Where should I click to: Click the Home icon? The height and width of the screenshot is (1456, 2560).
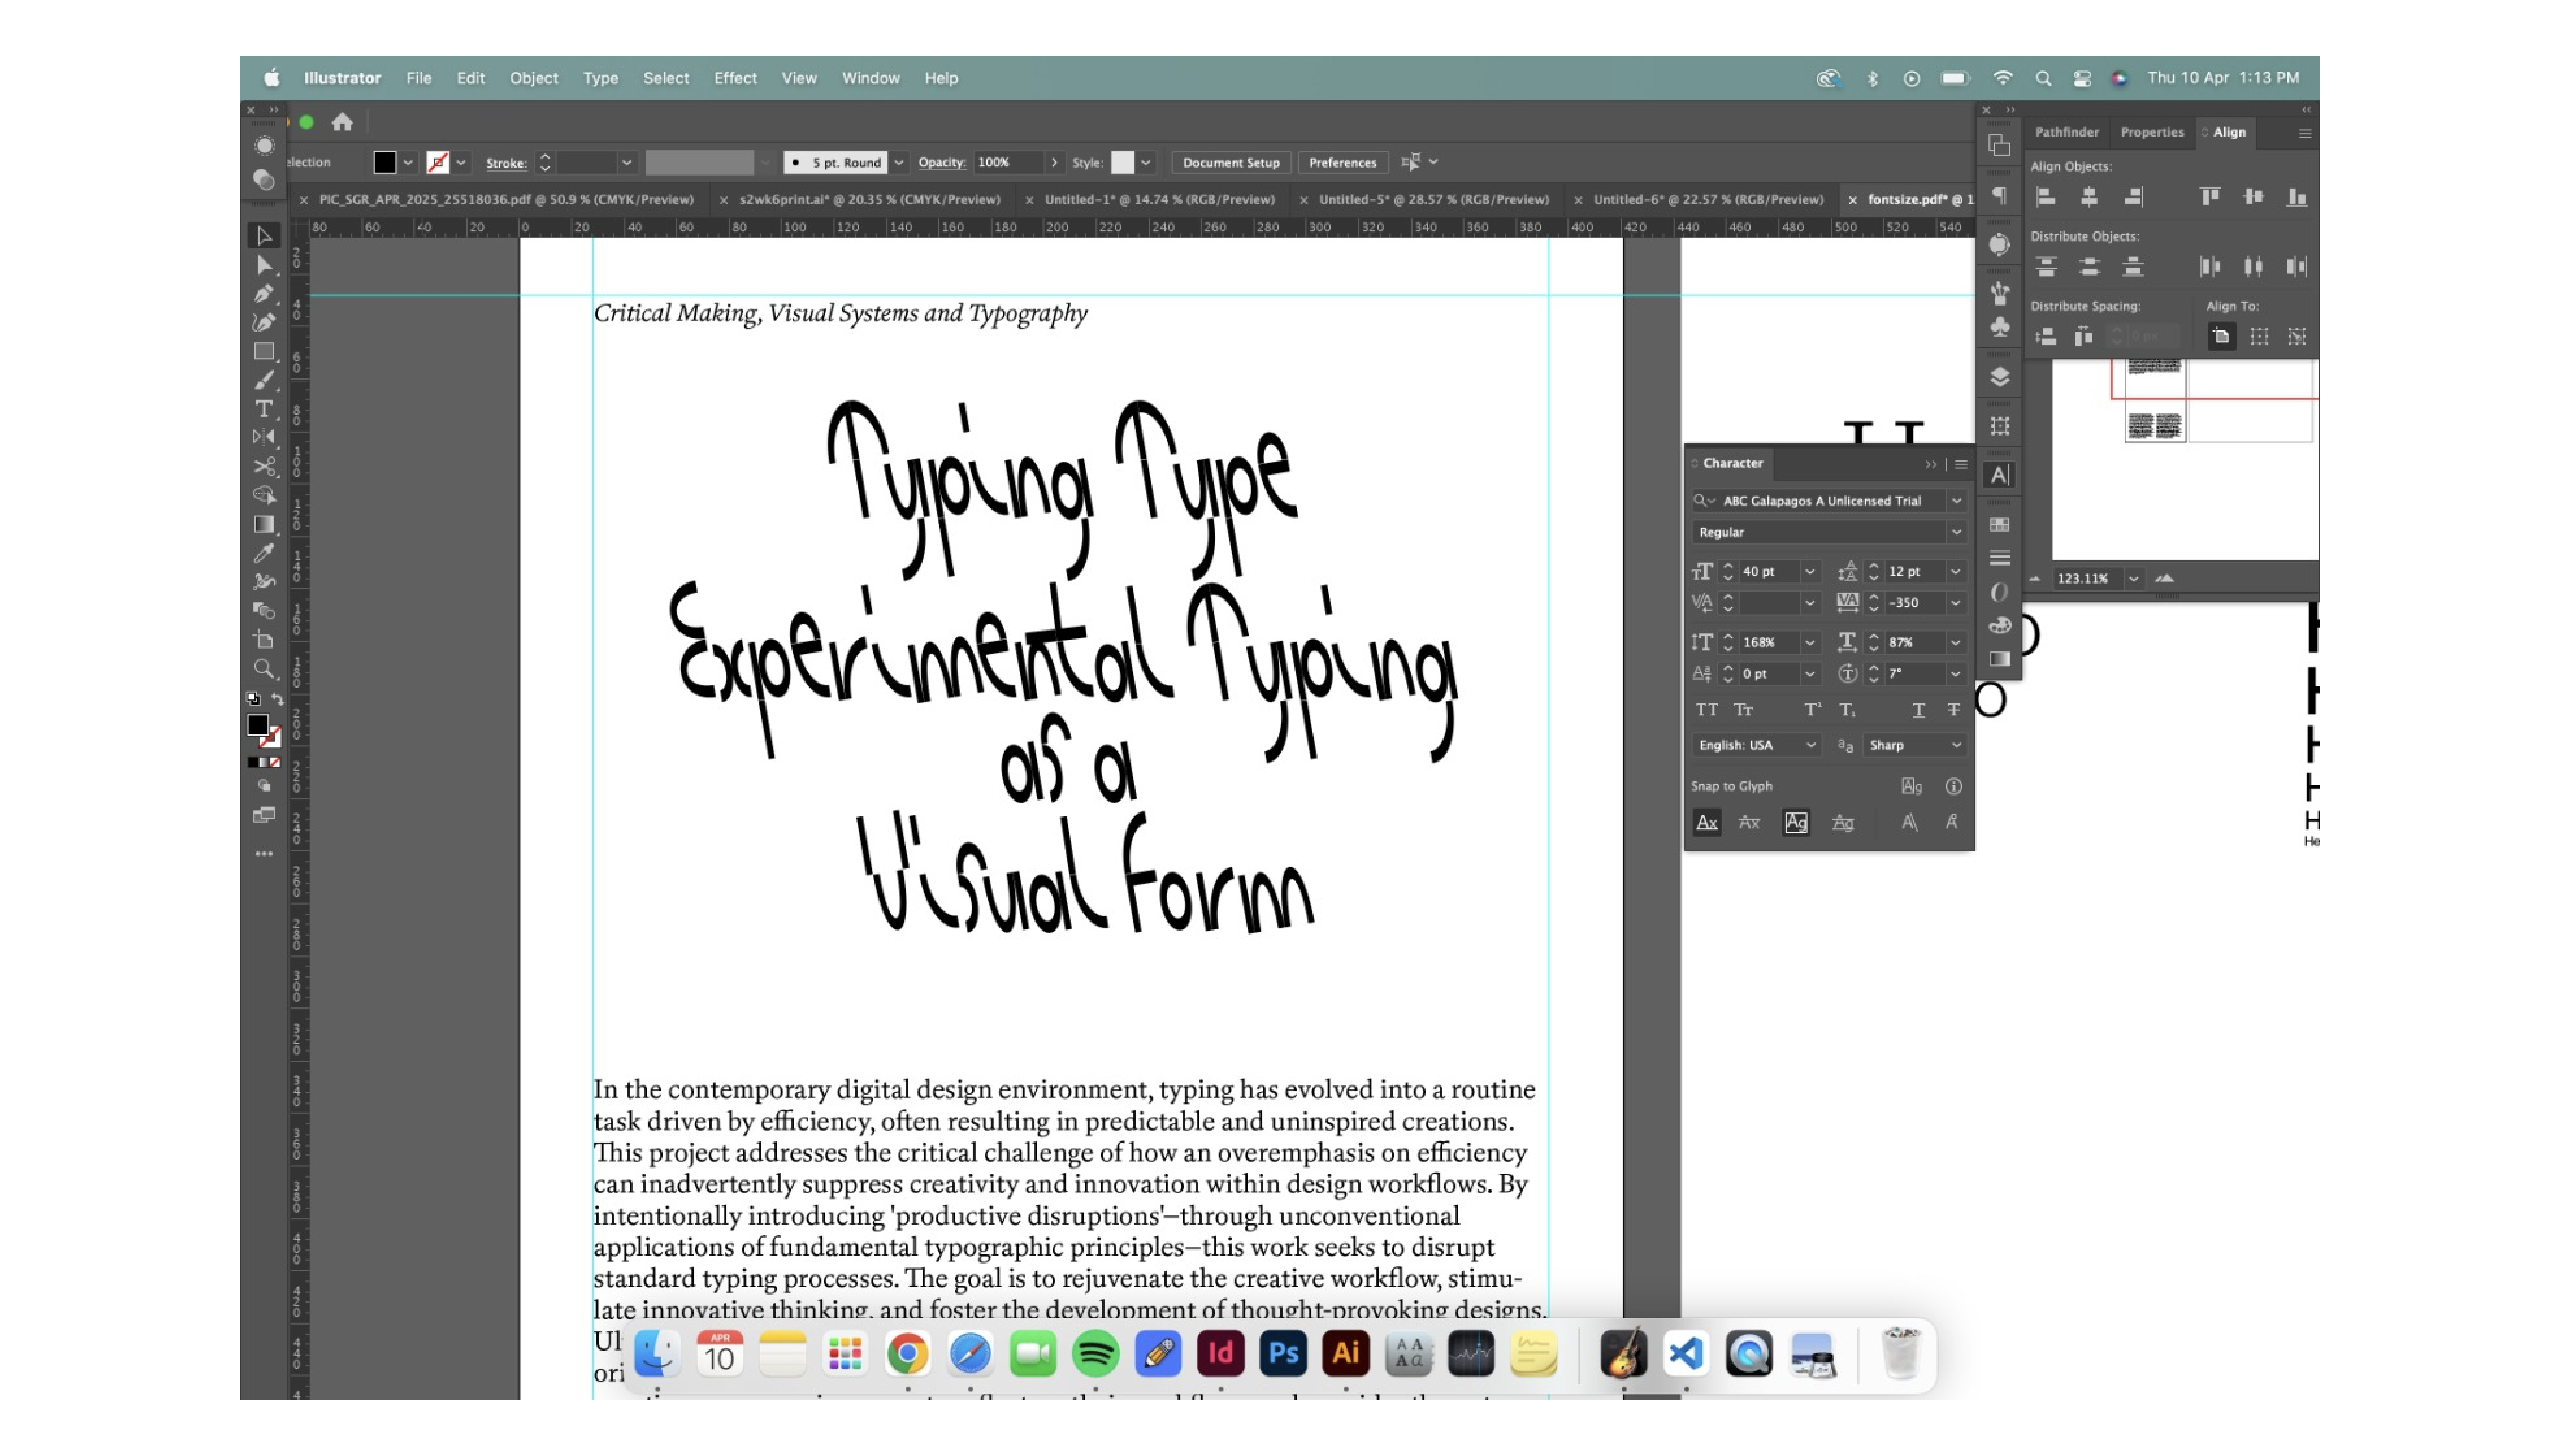pos(342,122)
